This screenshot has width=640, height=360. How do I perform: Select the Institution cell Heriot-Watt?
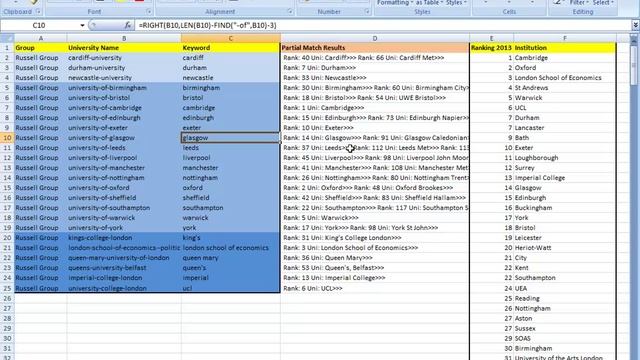(565, 248)
